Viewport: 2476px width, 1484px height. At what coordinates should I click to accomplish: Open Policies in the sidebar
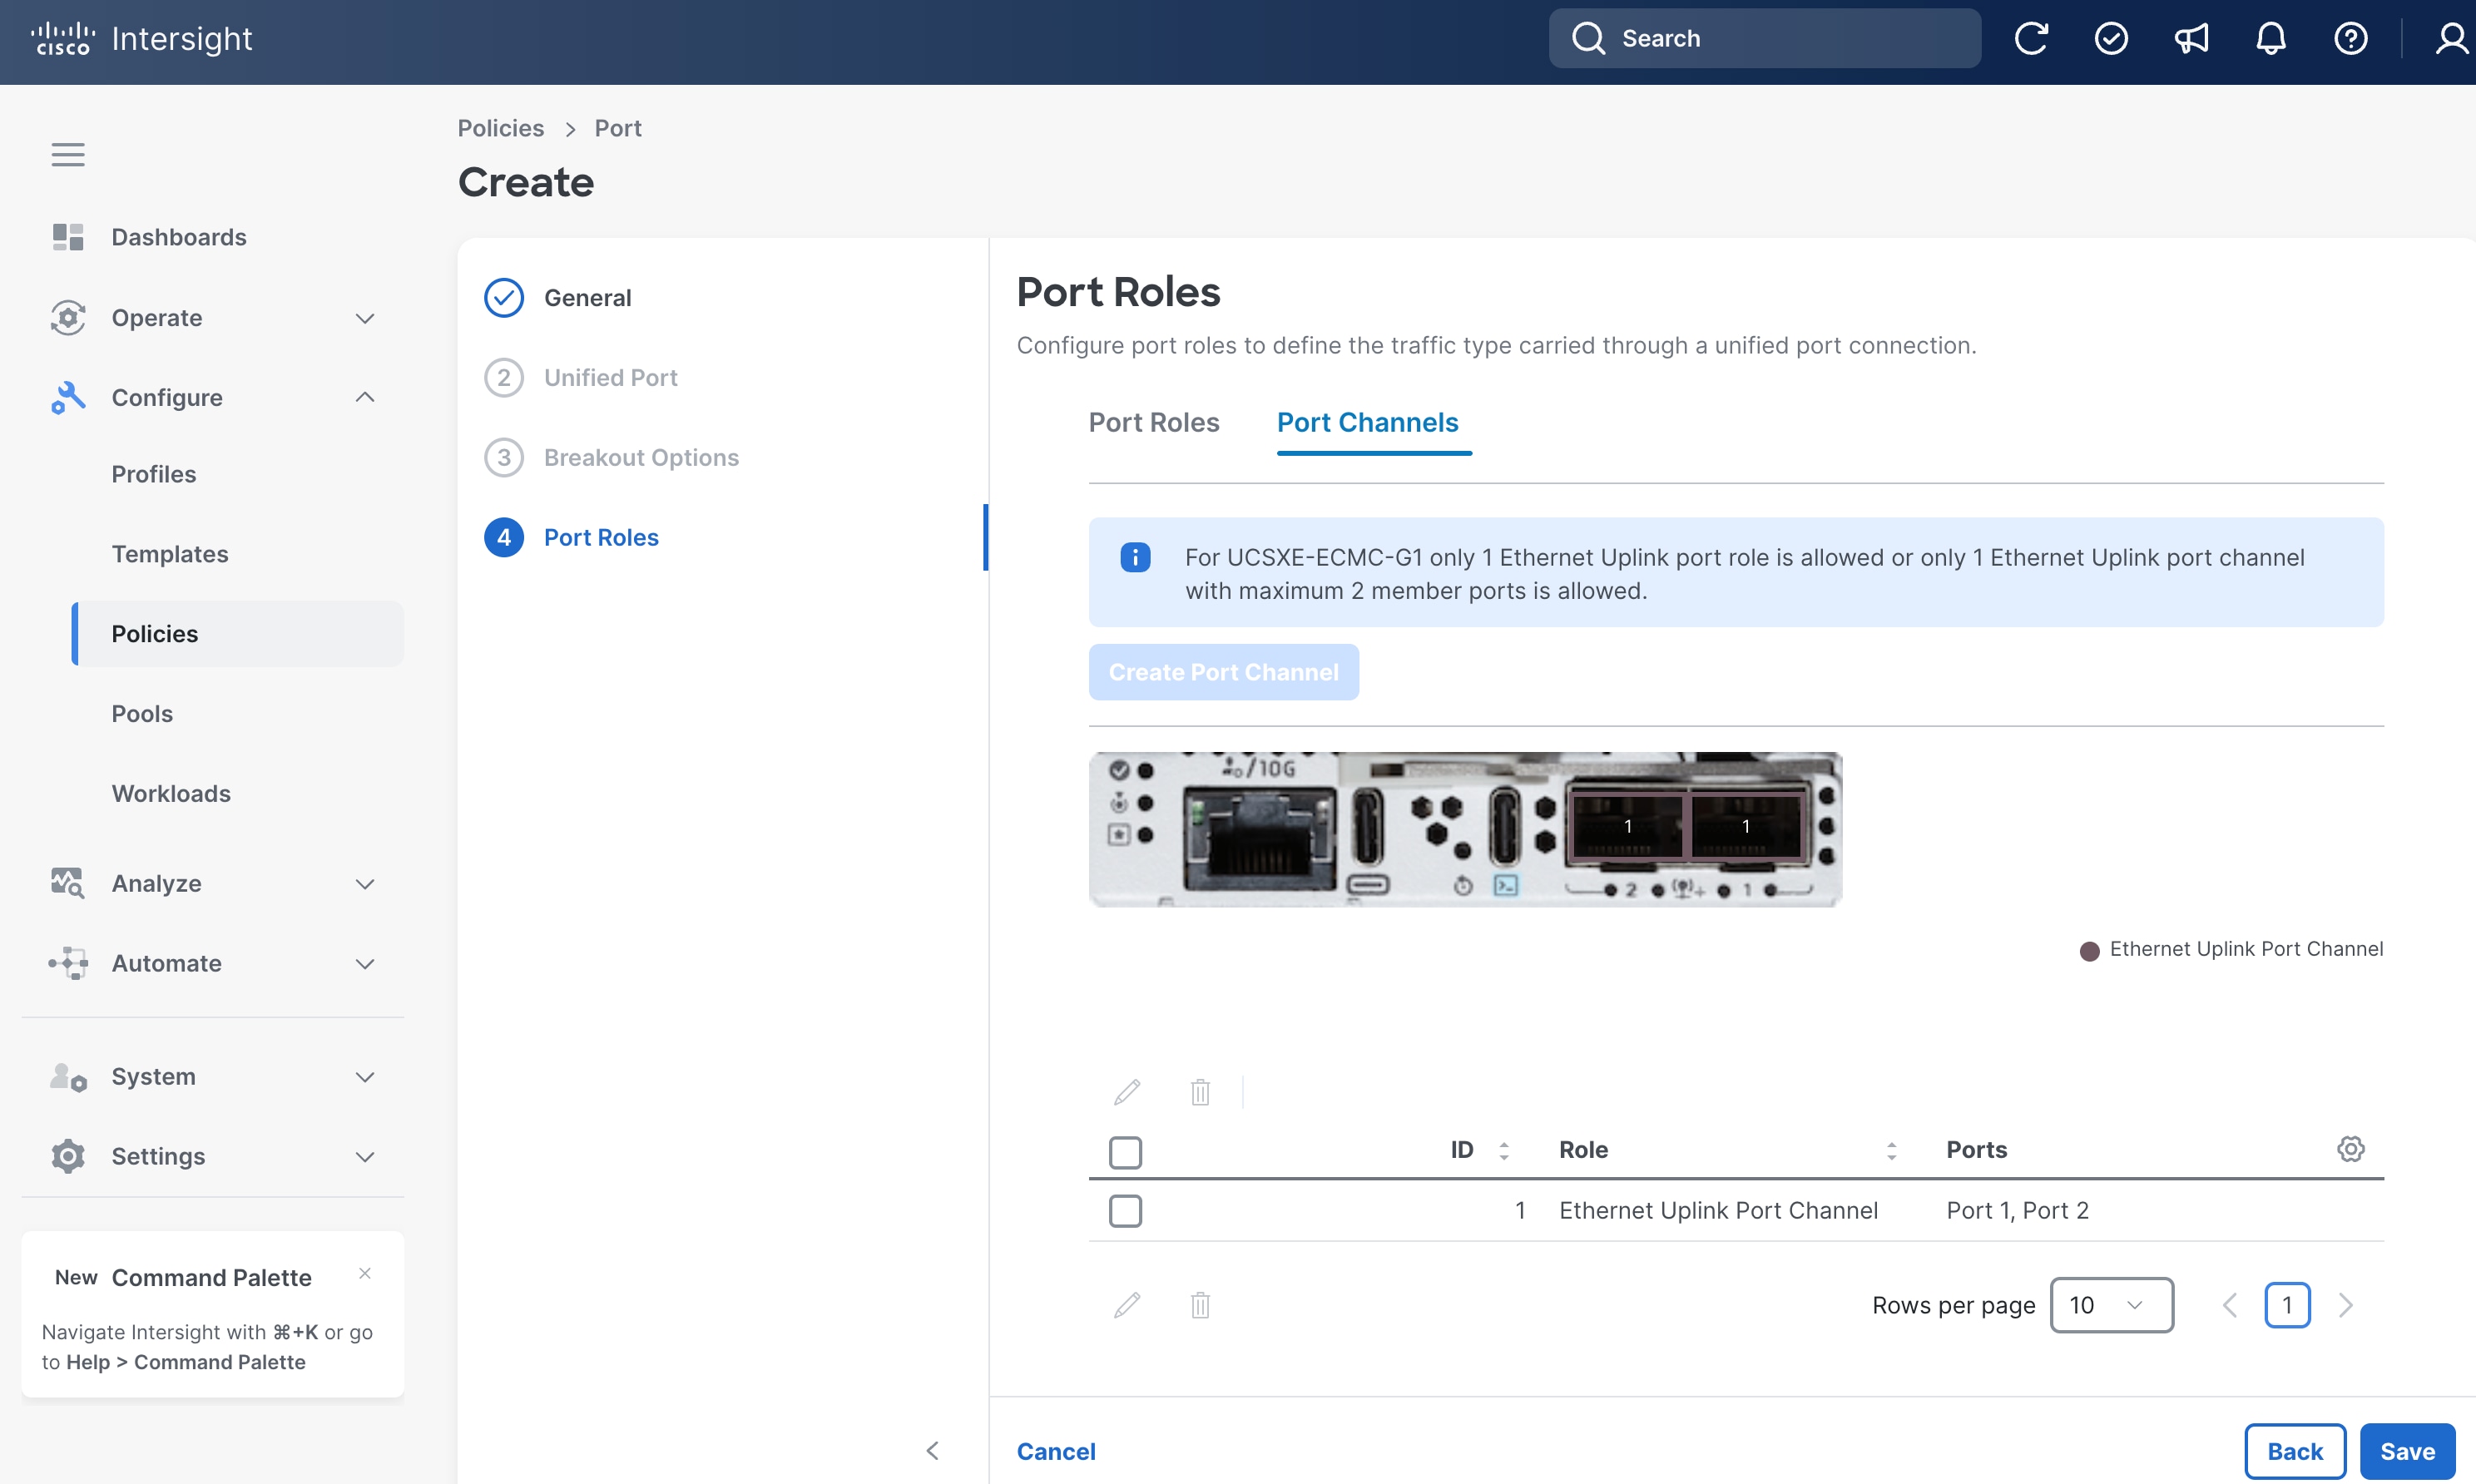[238, 634]
